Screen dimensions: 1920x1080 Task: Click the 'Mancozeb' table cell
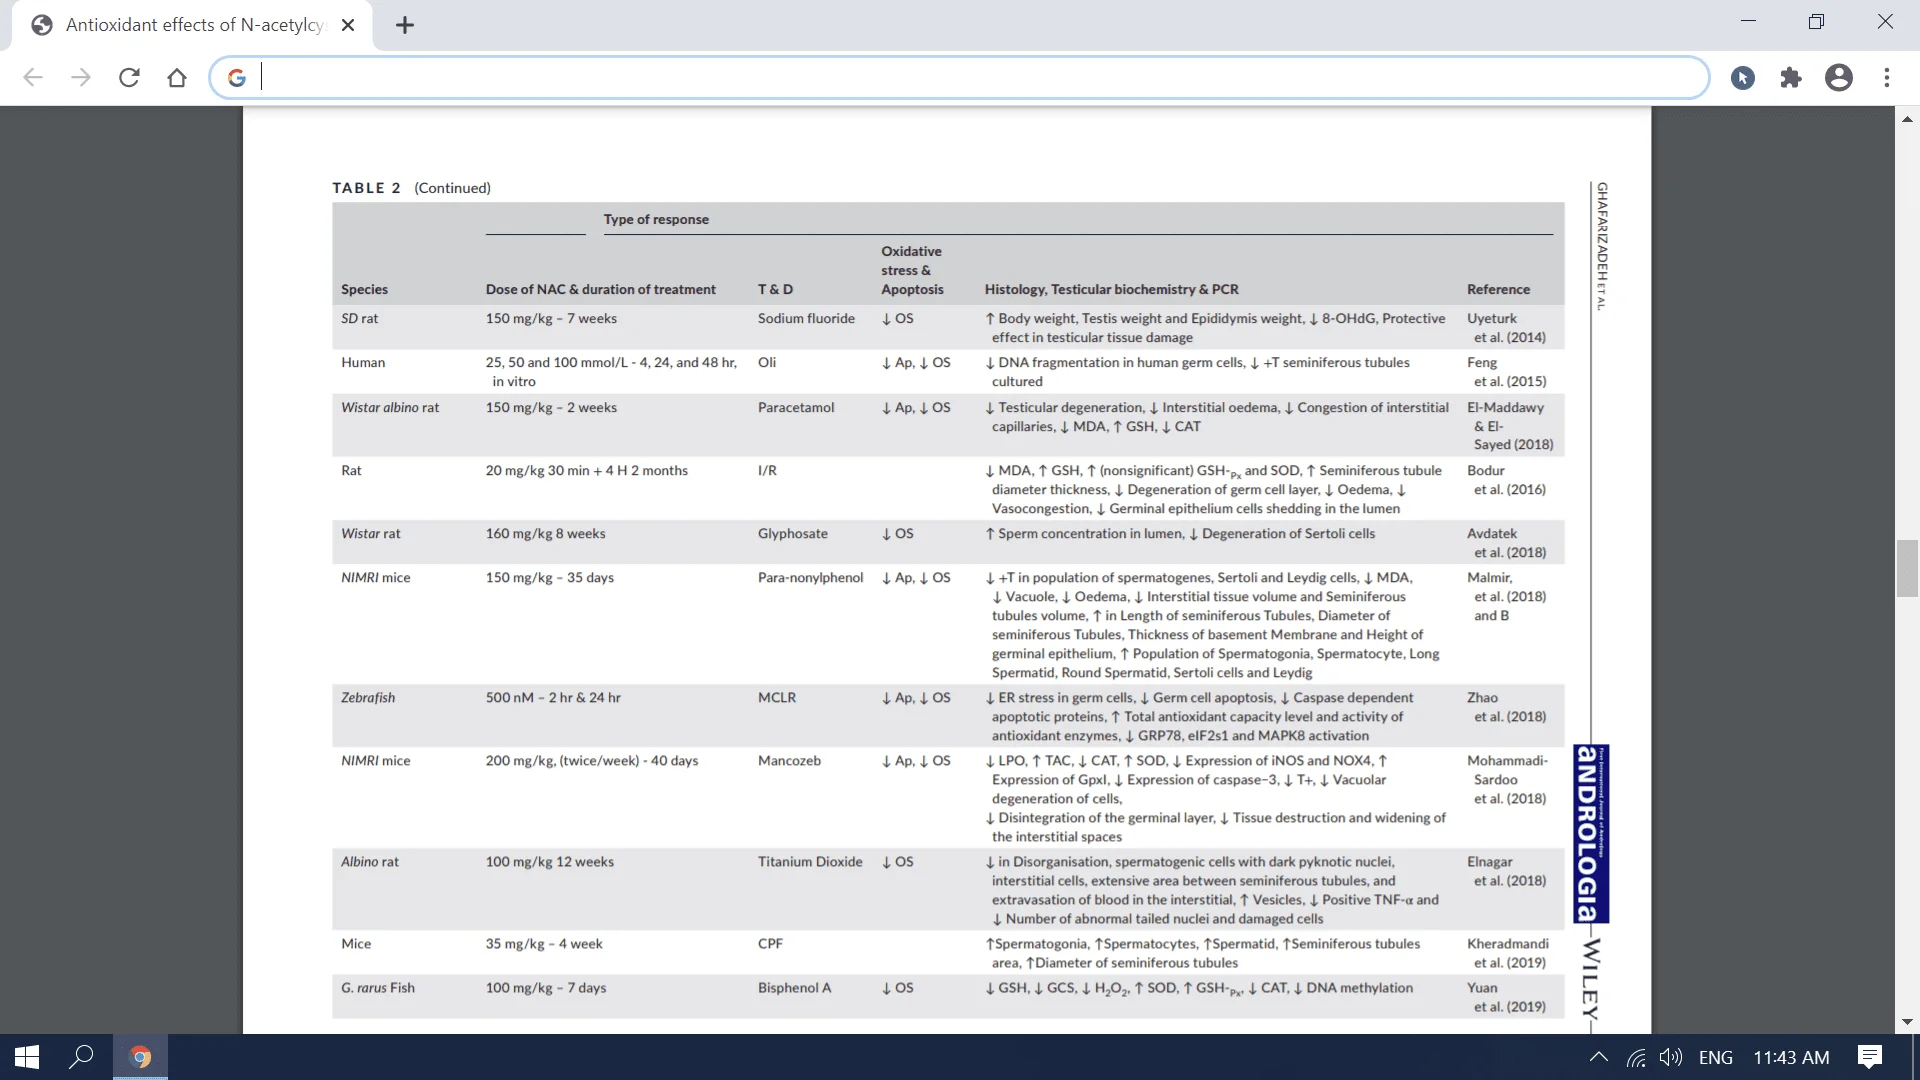(789, 760)
